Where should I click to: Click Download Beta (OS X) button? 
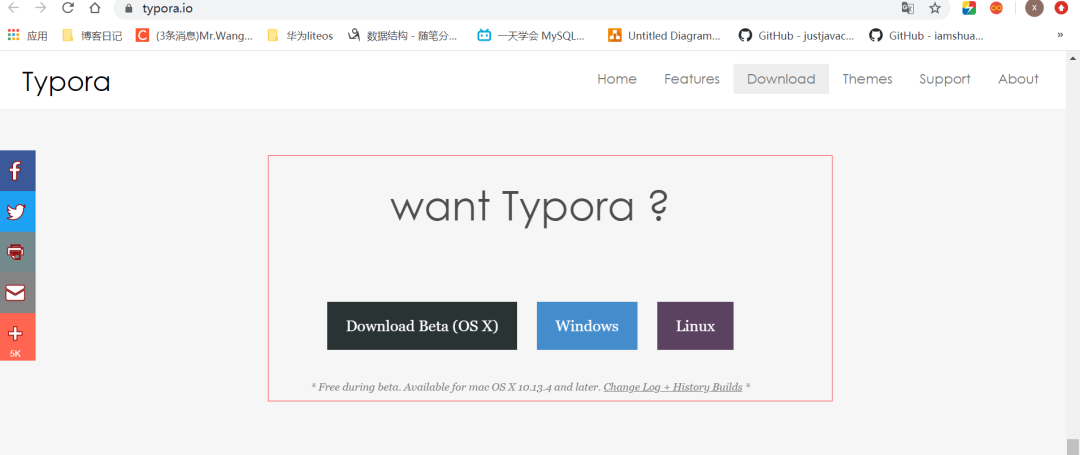(422, 326)
